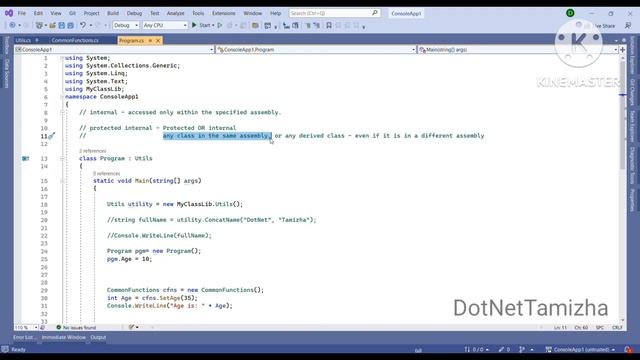
Task: Collapse the class Program block
Action: pyautogui.click(x=62, y=158)
